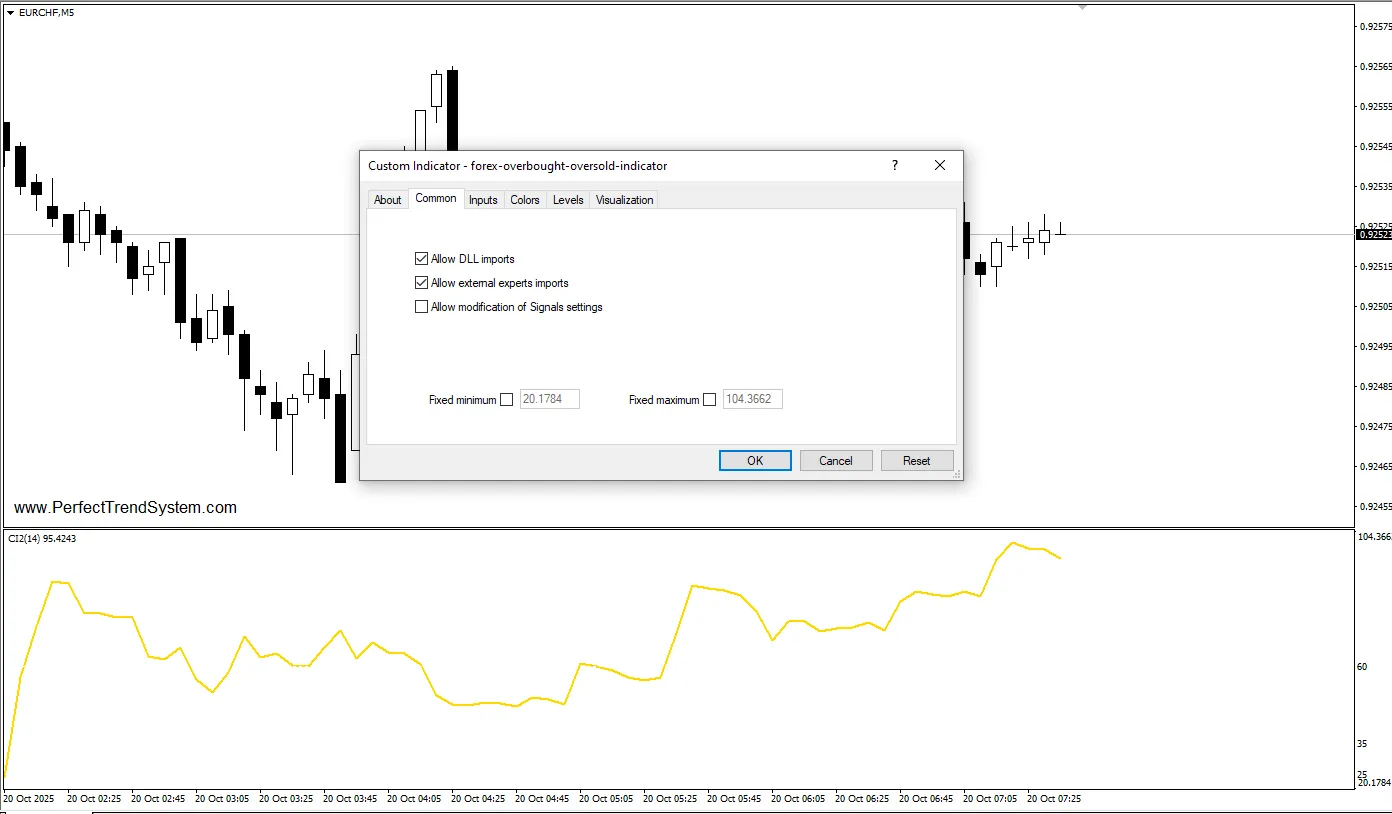This screenshot has width=1392, height=814.
Task: Click the 20 Oct 07:25 time label
Action: (x=1054, y=799)
